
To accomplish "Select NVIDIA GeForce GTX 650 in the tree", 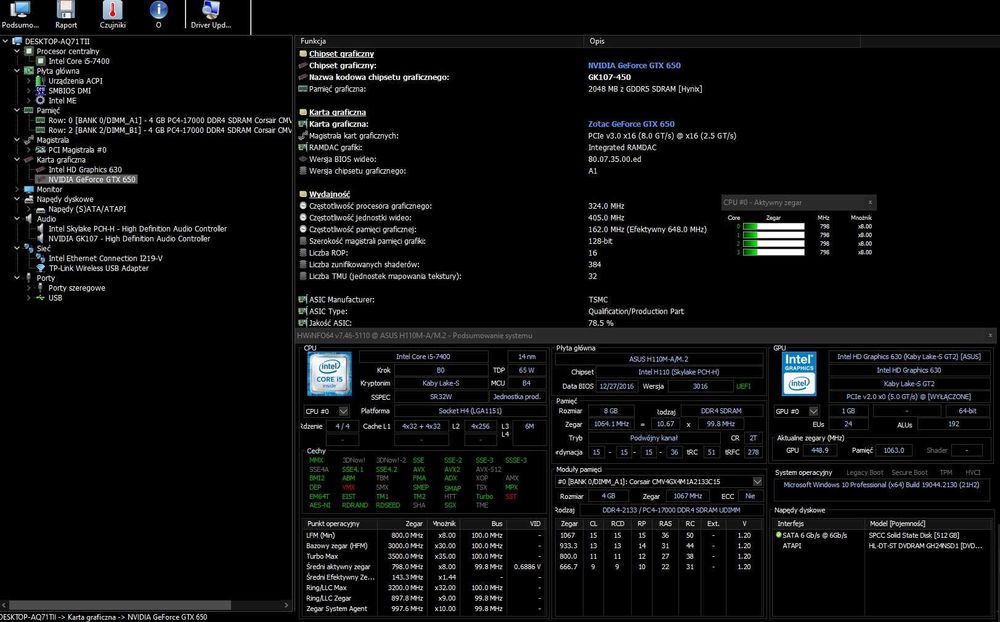I will (x=92, y=179).
